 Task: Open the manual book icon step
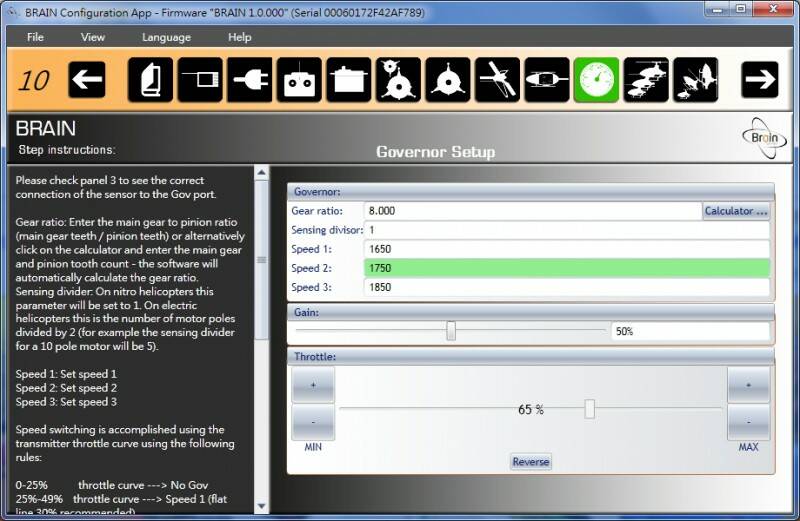click(x=151, y=80)
